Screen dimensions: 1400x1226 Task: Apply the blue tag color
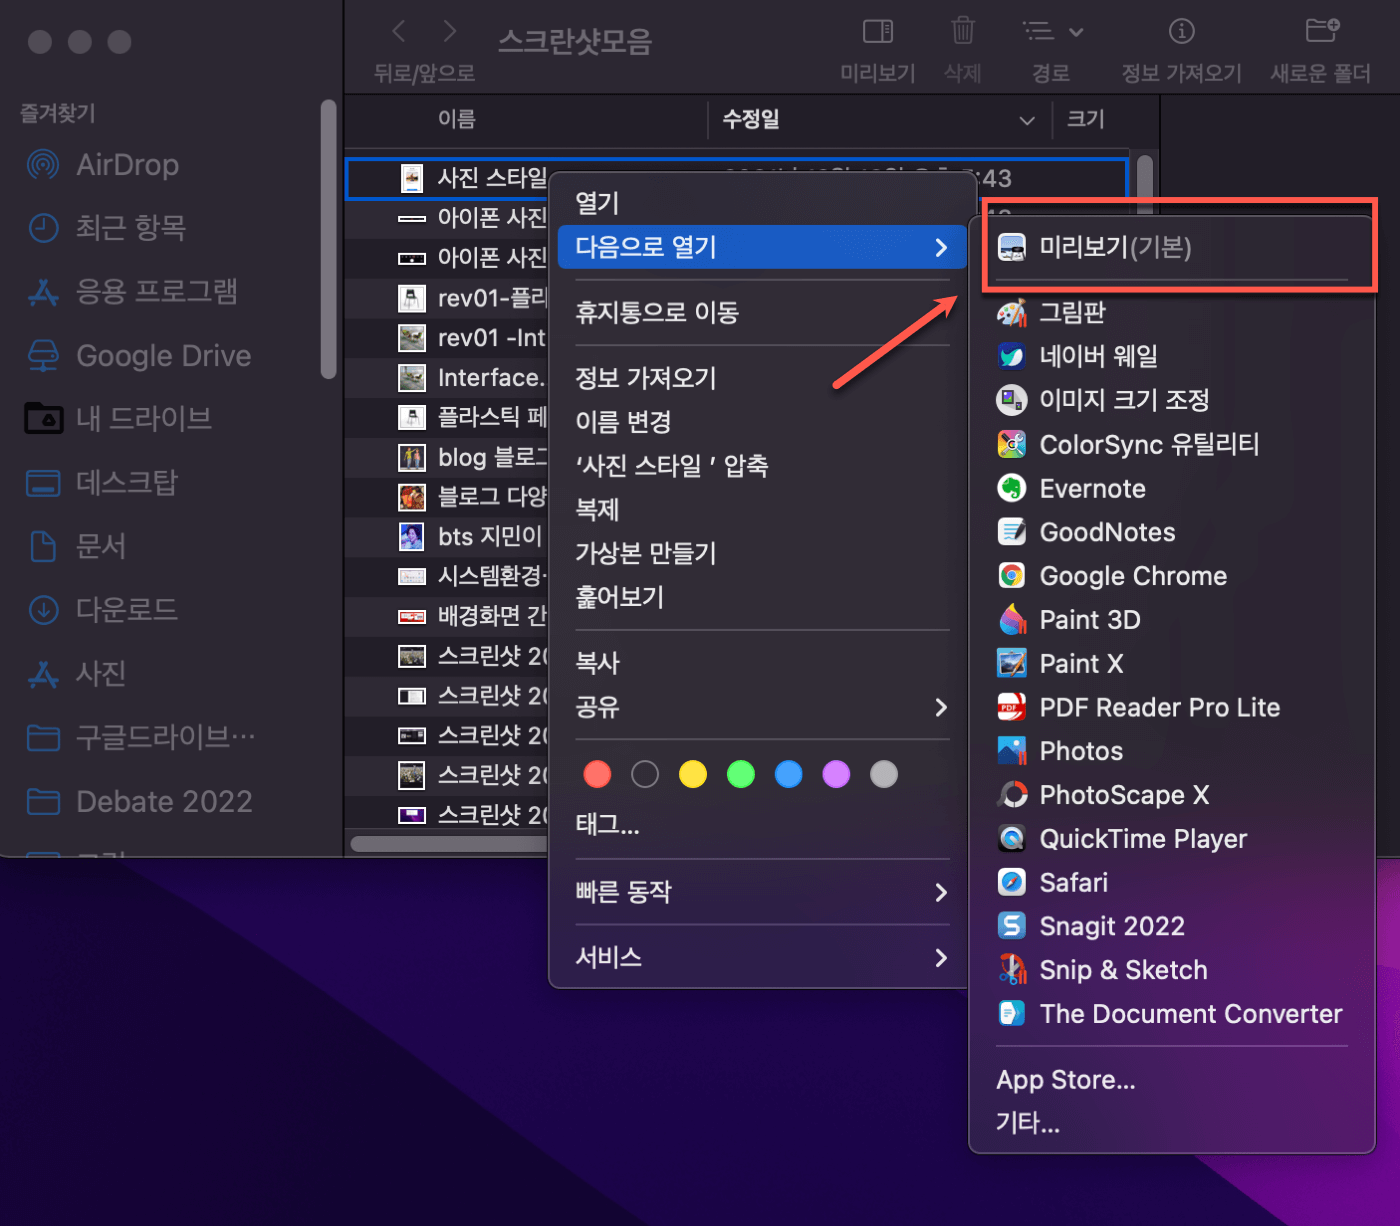(x=789, y=774)
